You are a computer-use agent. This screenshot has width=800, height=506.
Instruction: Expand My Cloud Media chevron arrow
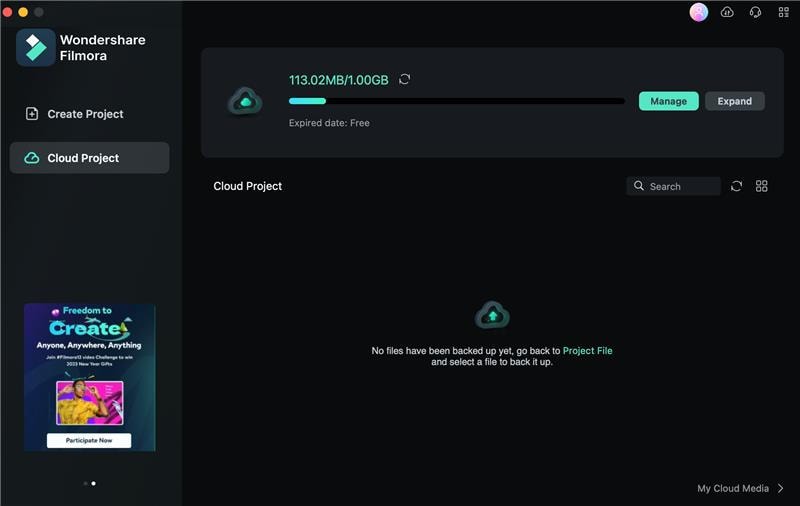tap(781, 488)
